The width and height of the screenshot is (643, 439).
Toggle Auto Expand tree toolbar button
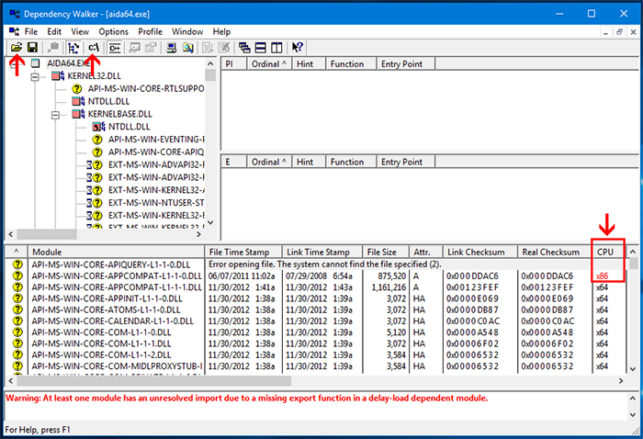pyautogui.click(x=74, y=48)
